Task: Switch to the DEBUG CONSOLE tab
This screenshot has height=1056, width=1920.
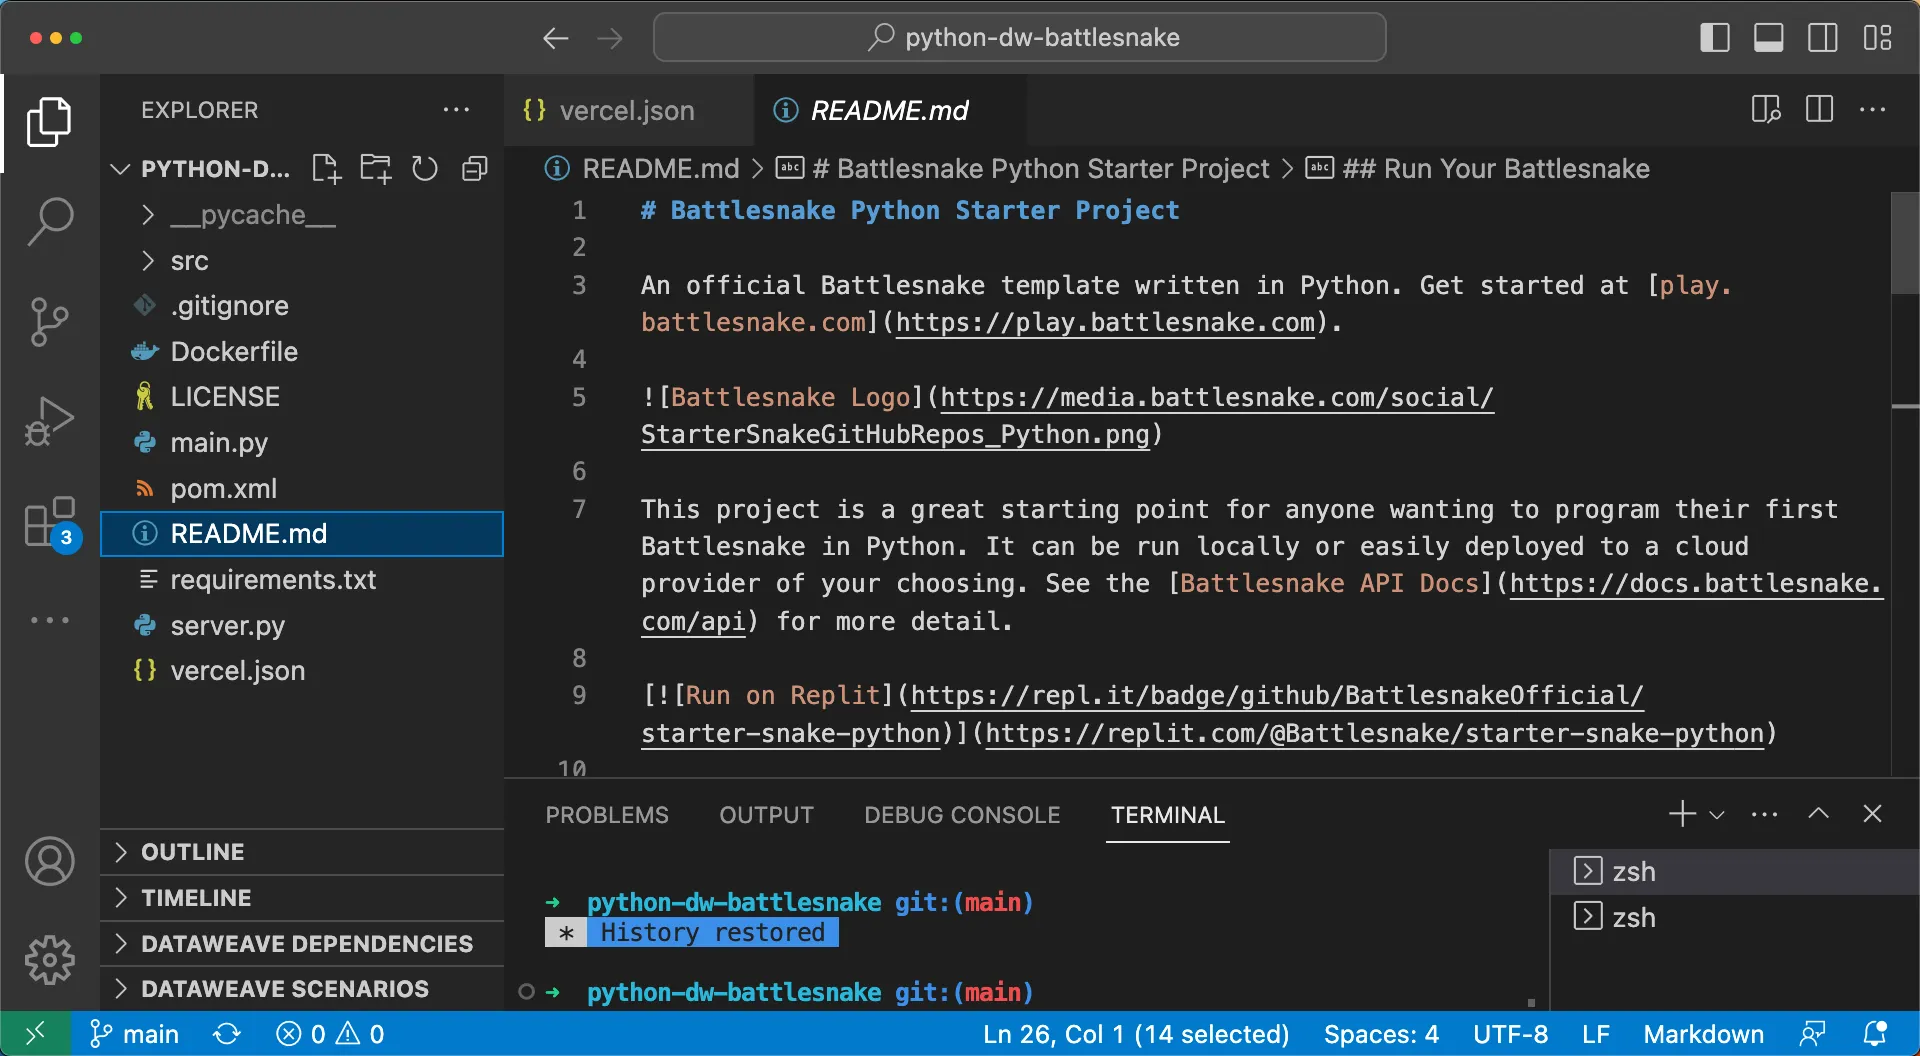Action: (x=962, y=815)
